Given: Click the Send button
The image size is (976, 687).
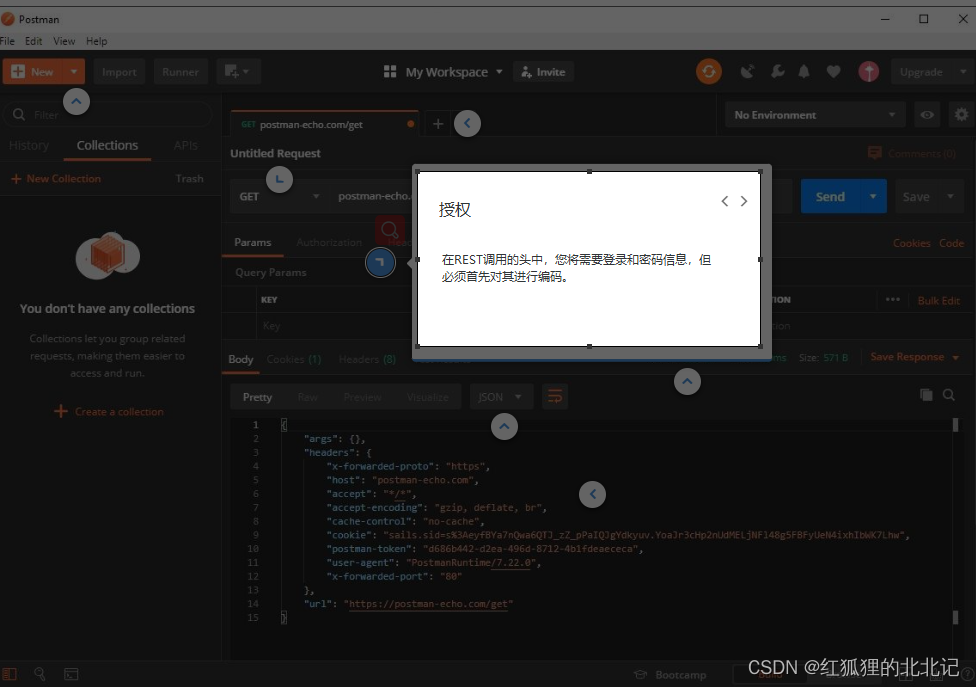Looking at the screenshot, I should [x=830, y=196].
